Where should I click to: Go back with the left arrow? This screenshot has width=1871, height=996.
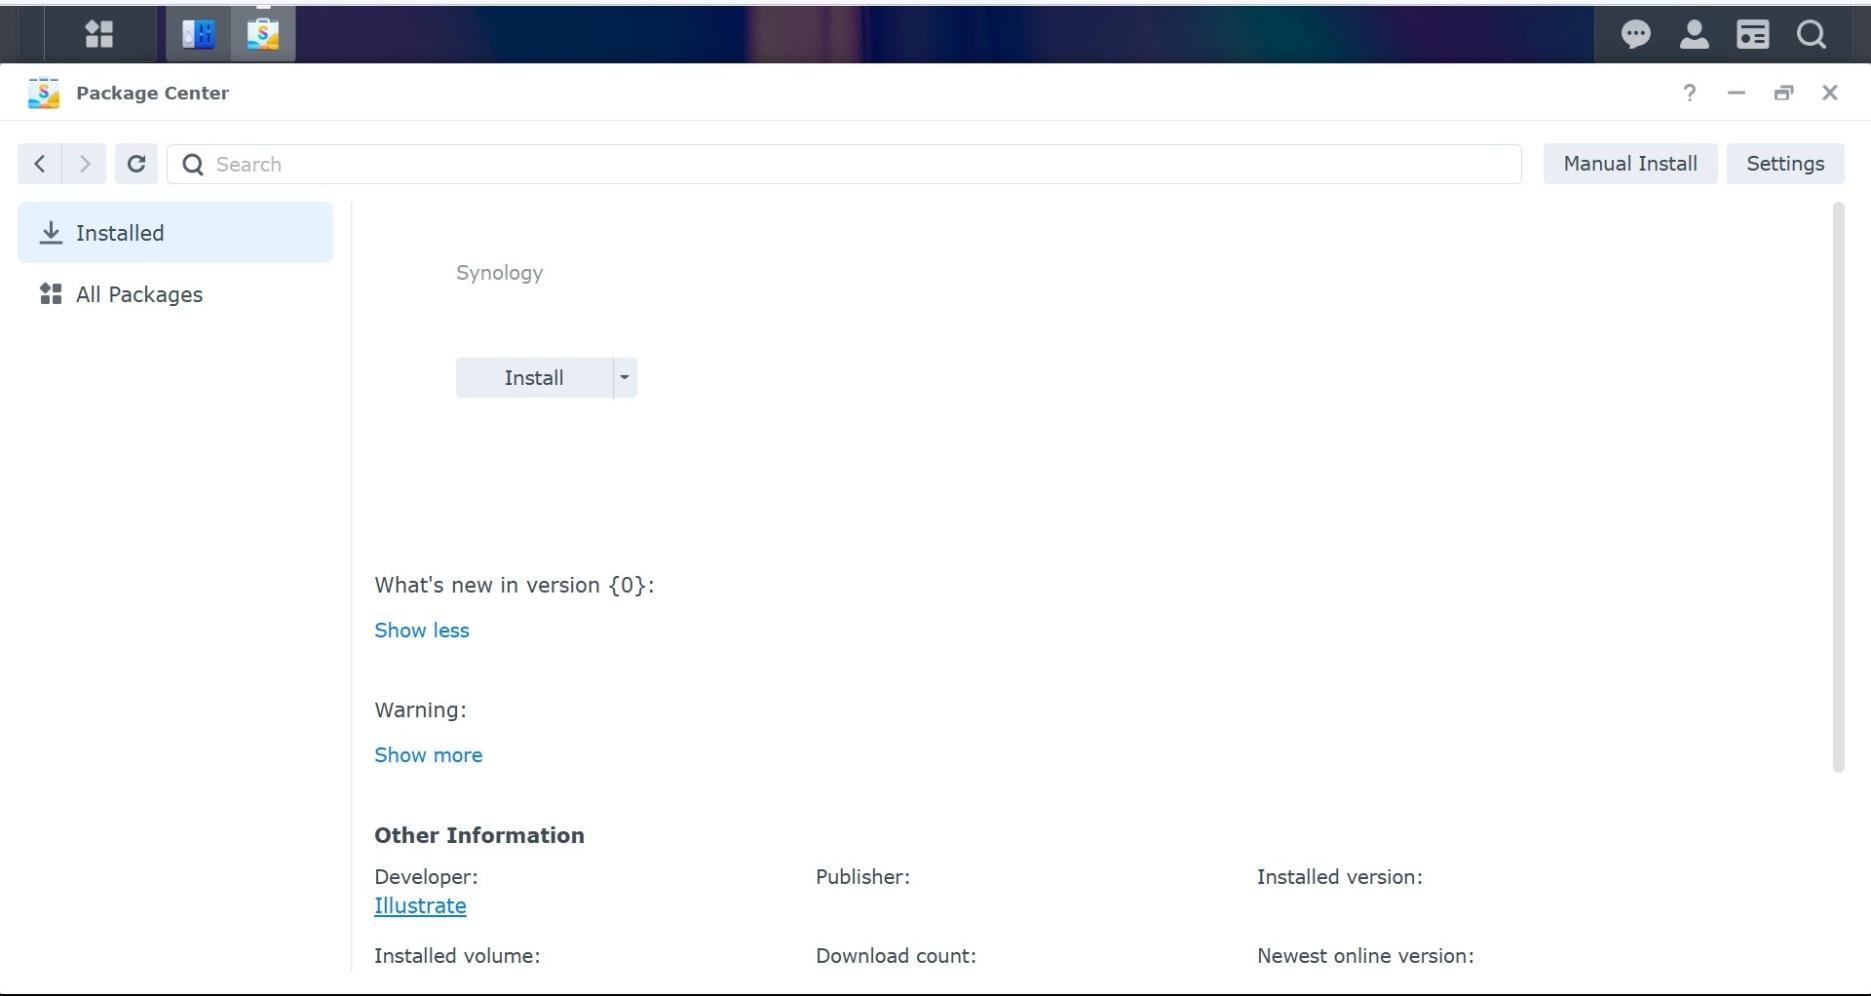pos(40,164)
